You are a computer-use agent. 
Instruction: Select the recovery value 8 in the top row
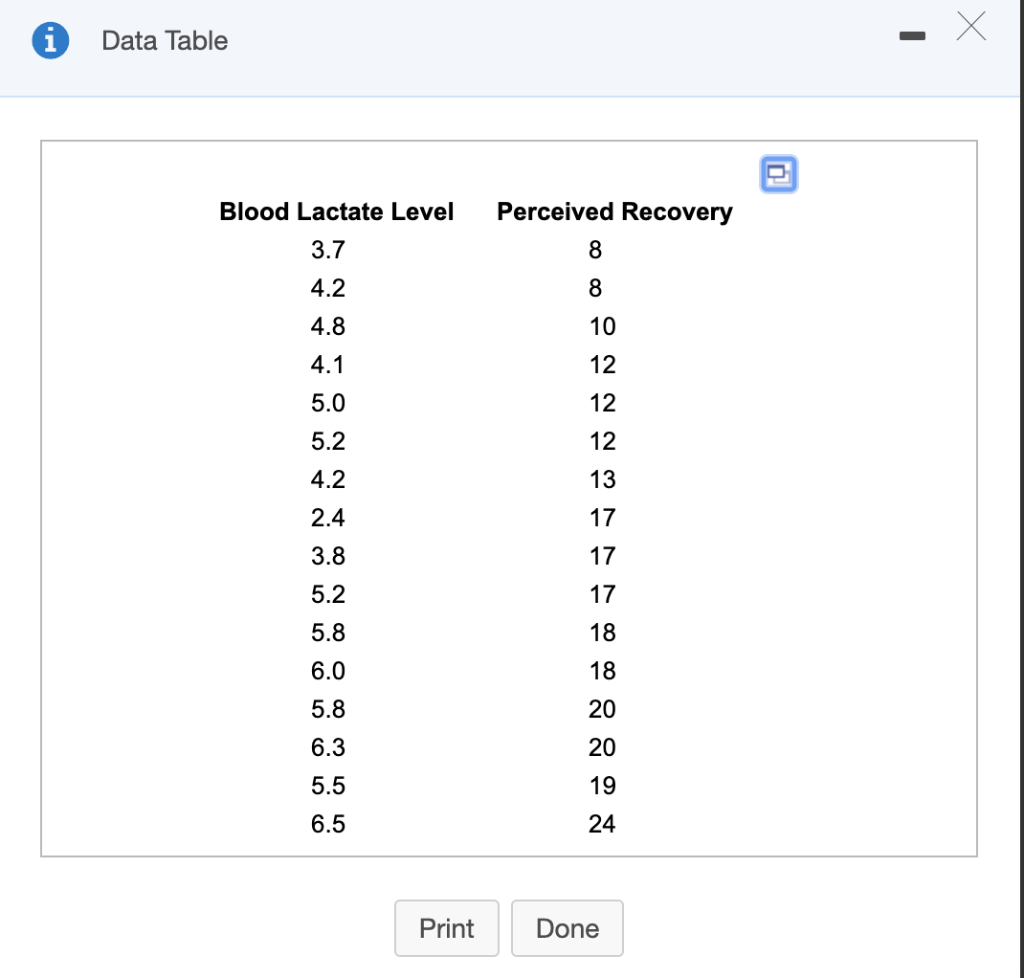pos(595,250)
